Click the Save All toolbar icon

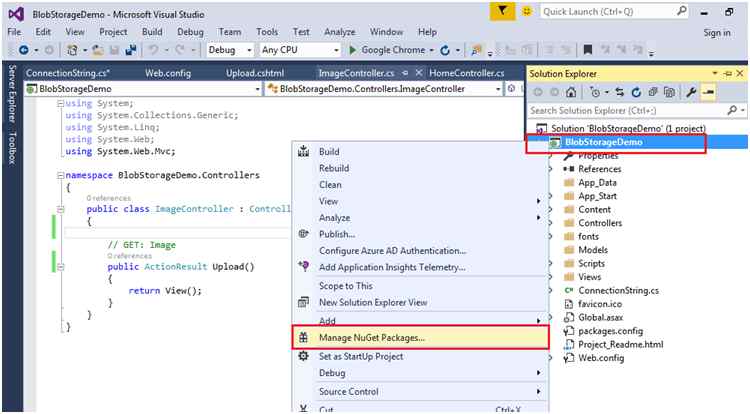(131, 50)
